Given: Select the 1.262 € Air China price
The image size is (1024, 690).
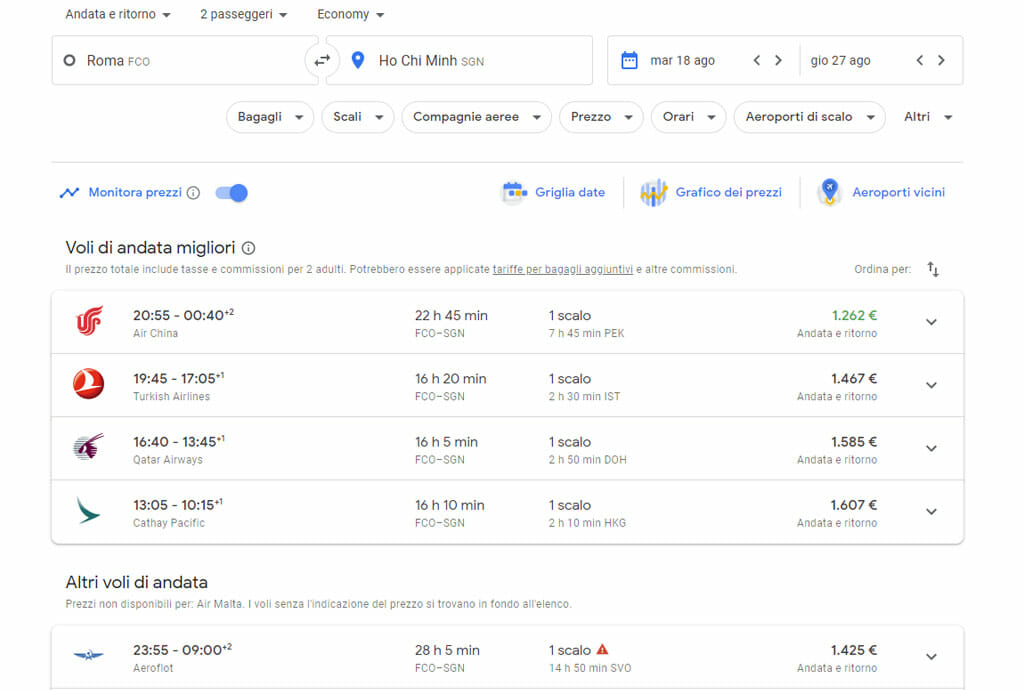Looking at the screenshot, I should 854,315.
